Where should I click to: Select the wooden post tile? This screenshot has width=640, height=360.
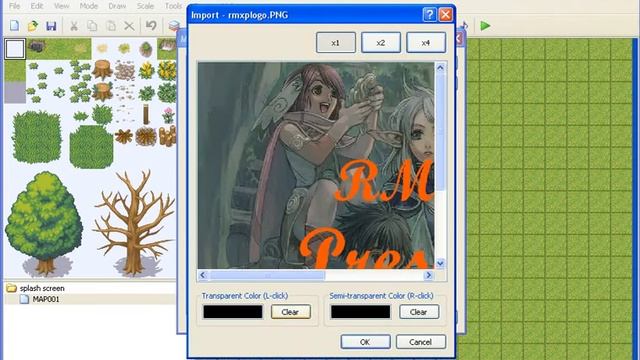tap(146, 114)
